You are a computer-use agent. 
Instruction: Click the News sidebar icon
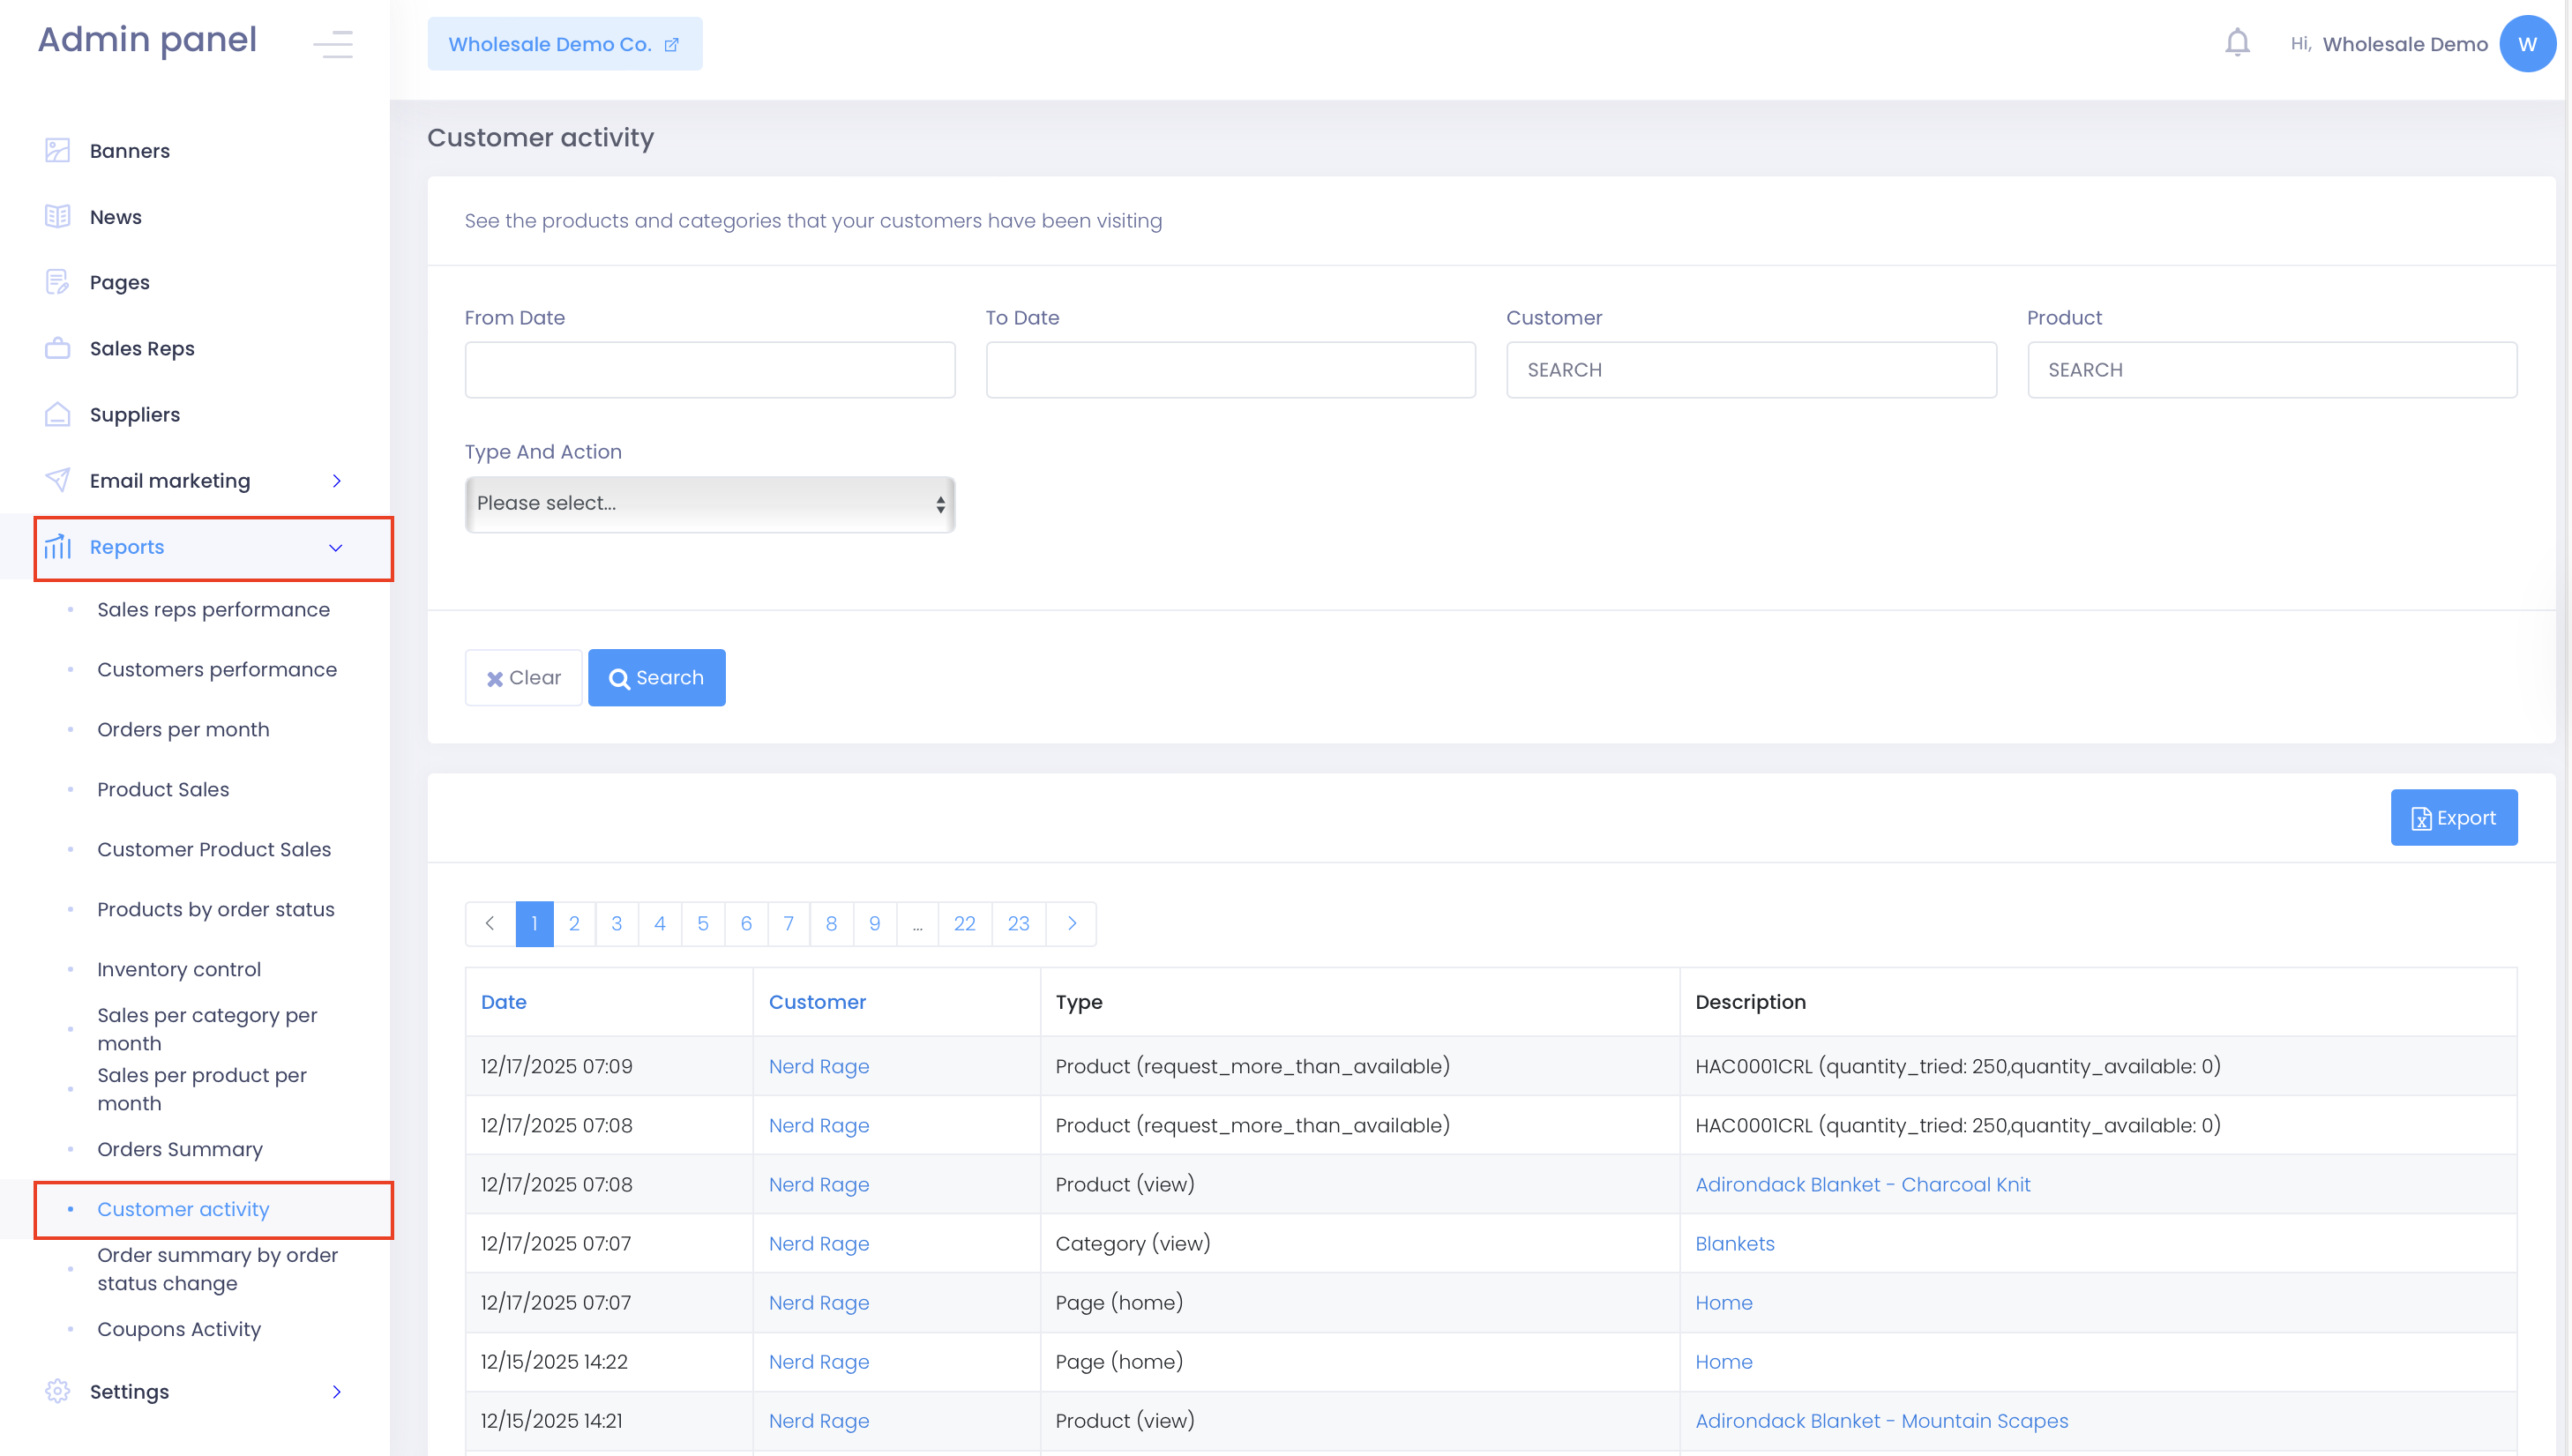click(x=57, y=217)
